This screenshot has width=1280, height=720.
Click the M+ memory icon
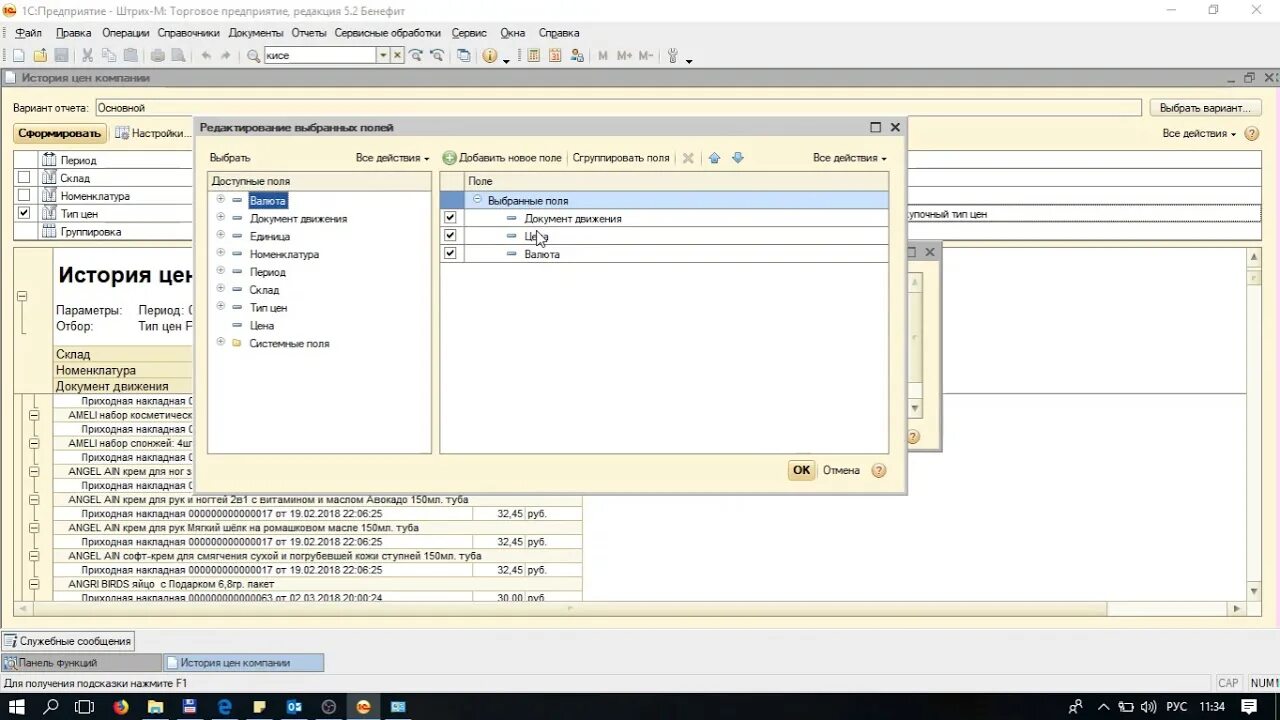coord(625,56)
